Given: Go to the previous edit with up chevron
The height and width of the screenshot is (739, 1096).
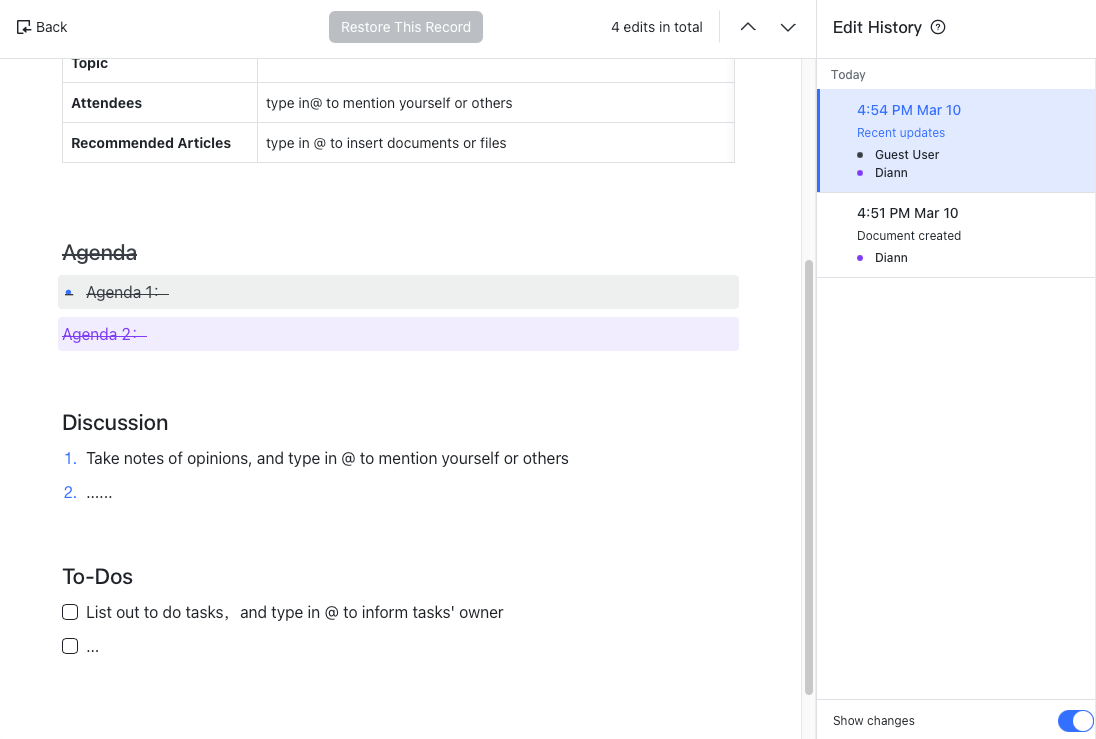Looking at the screenshot, I should 748,27.
